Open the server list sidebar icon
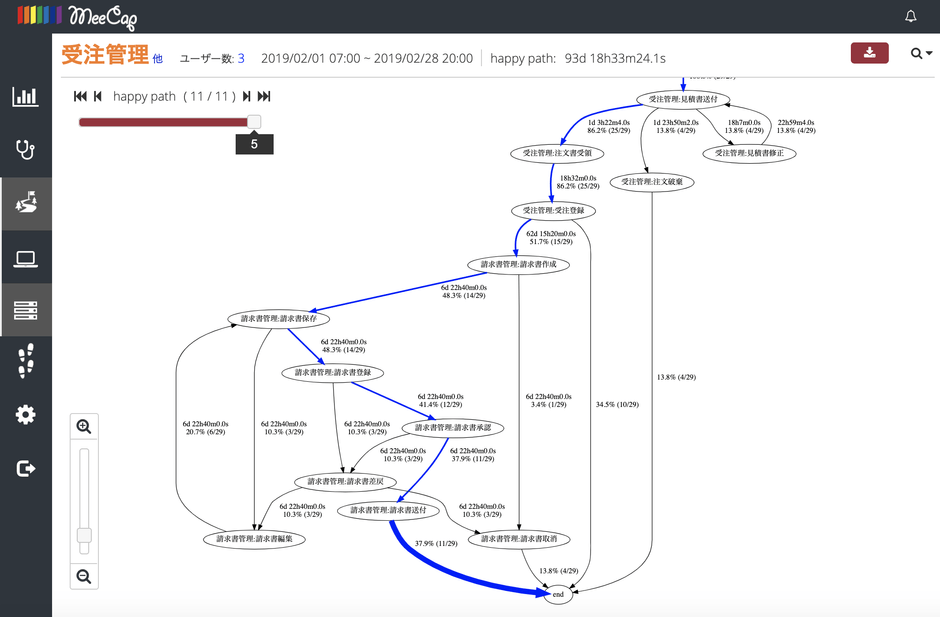The height and width of the screenshot is (617, 940). coord(25,311)
